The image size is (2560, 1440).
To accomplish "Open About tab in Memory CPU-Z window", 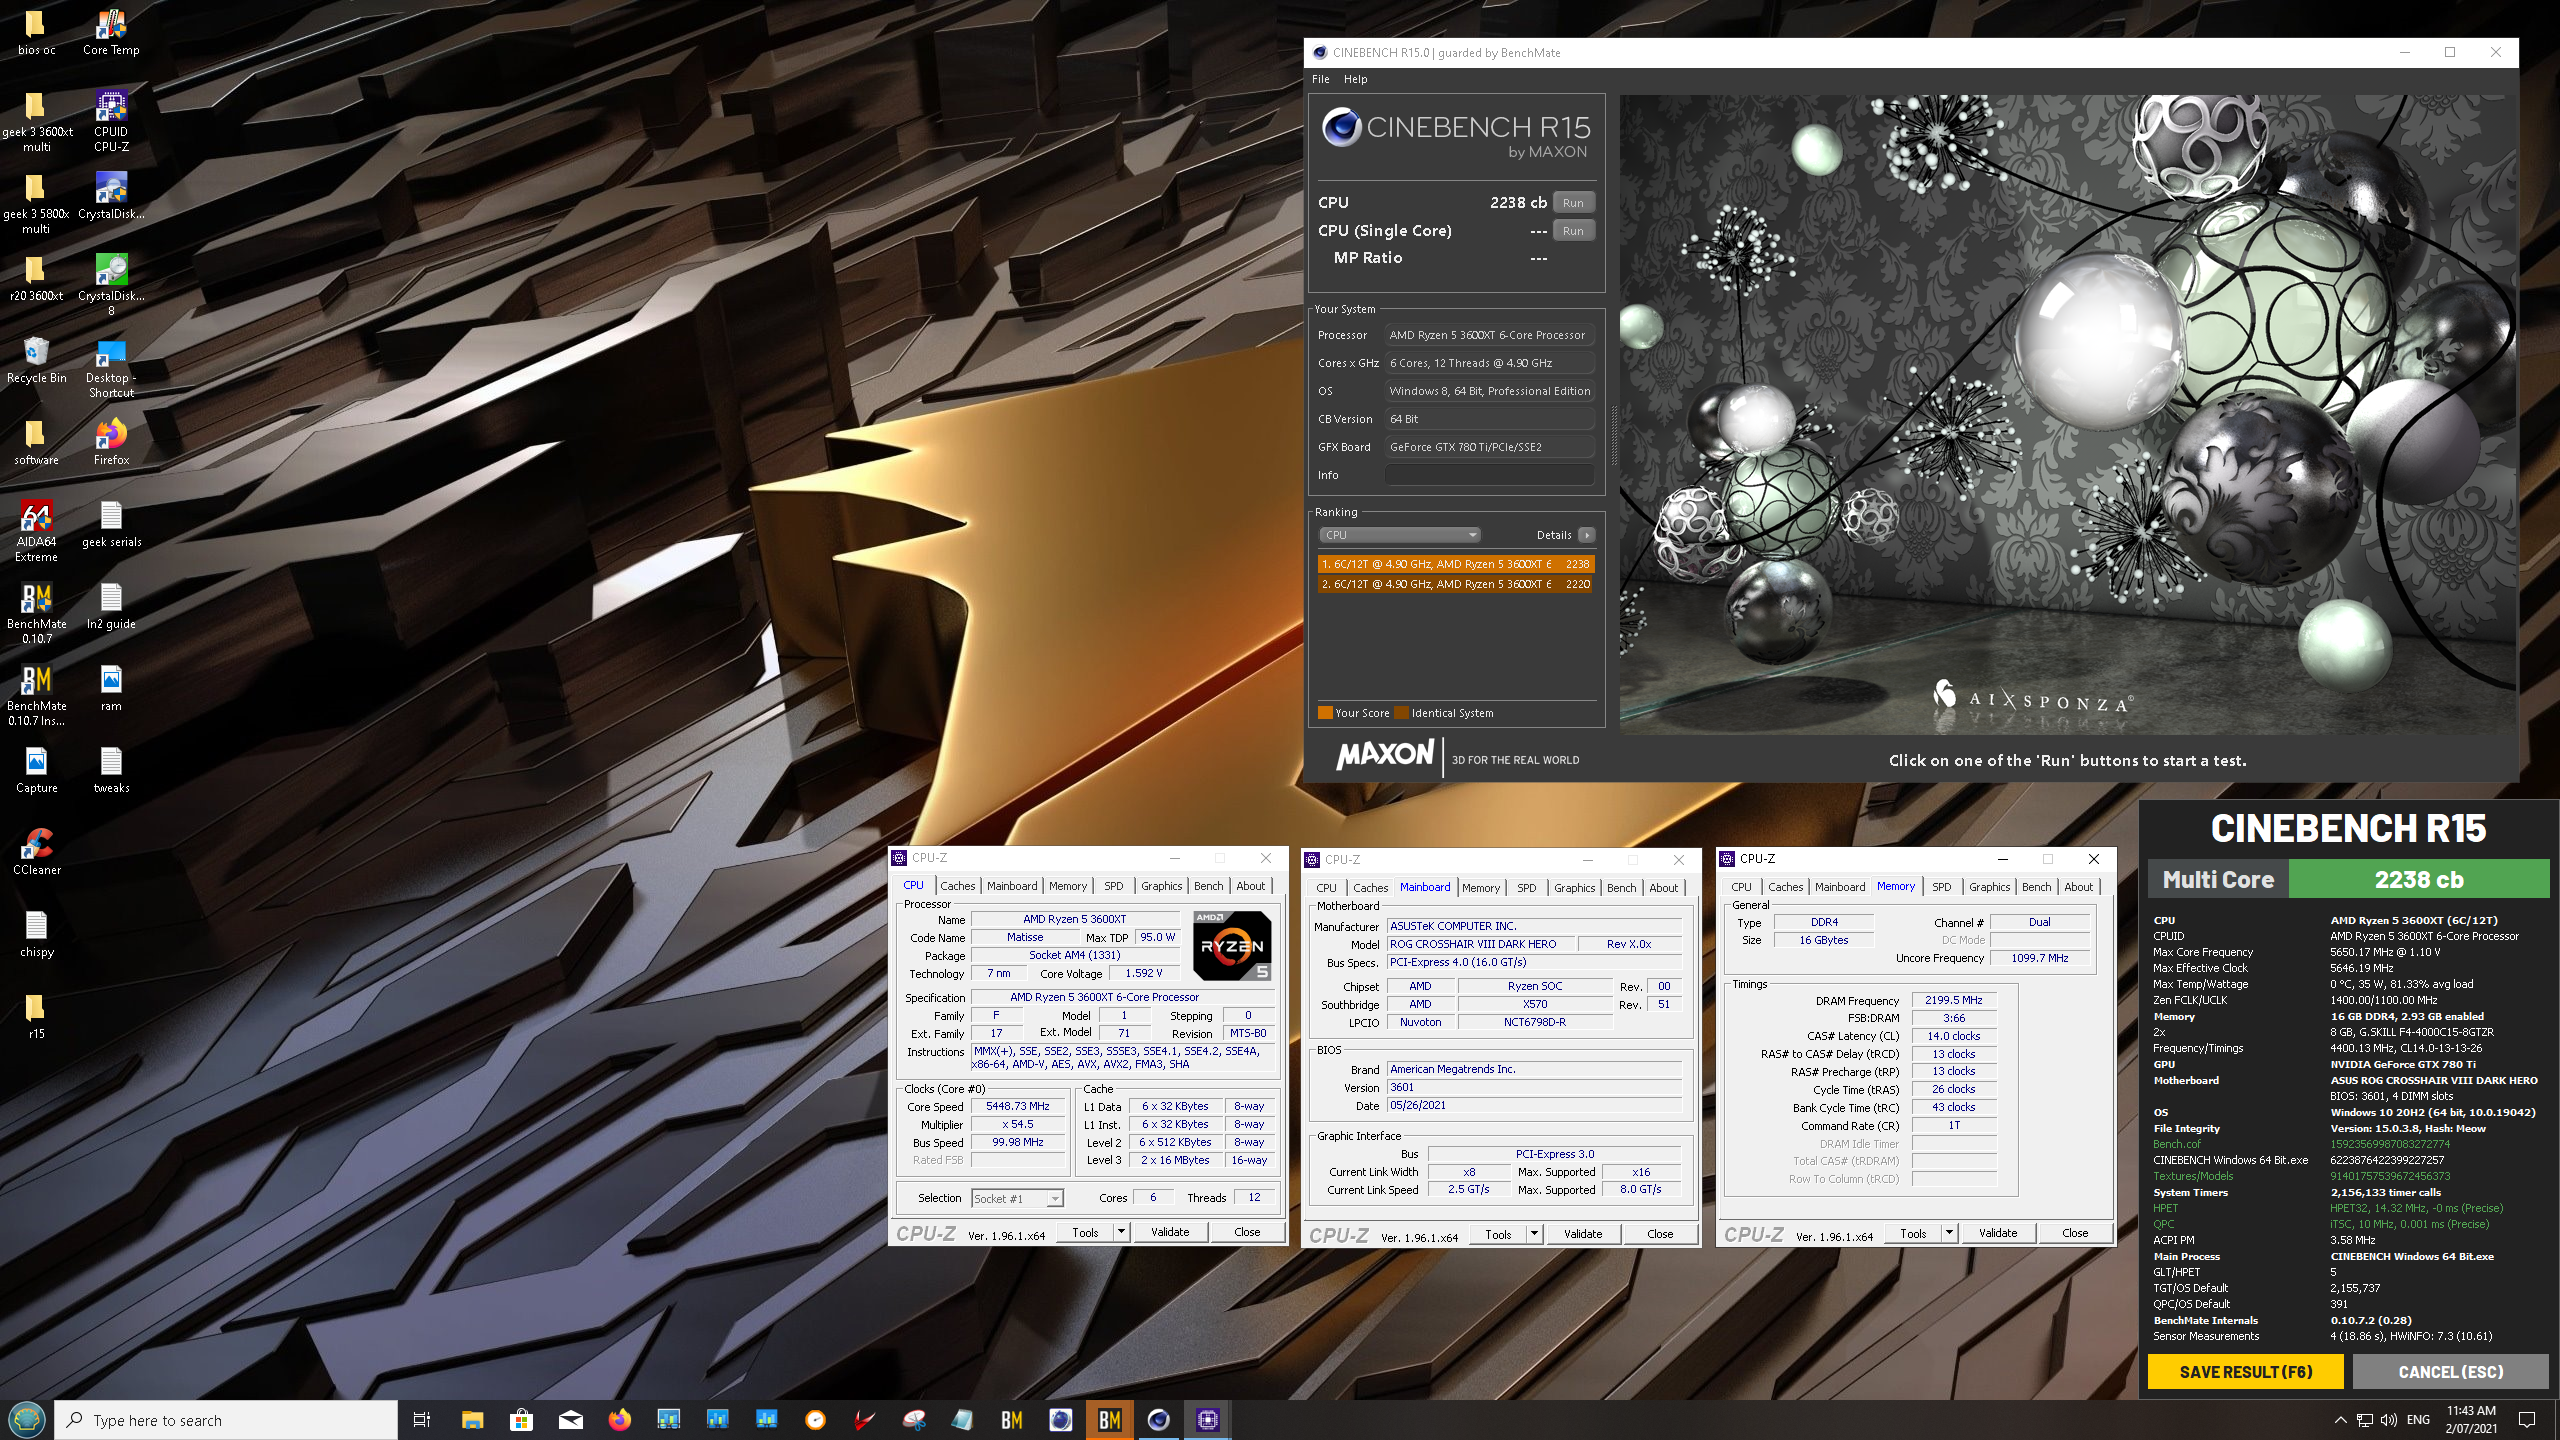I will tap(2078, 887).
